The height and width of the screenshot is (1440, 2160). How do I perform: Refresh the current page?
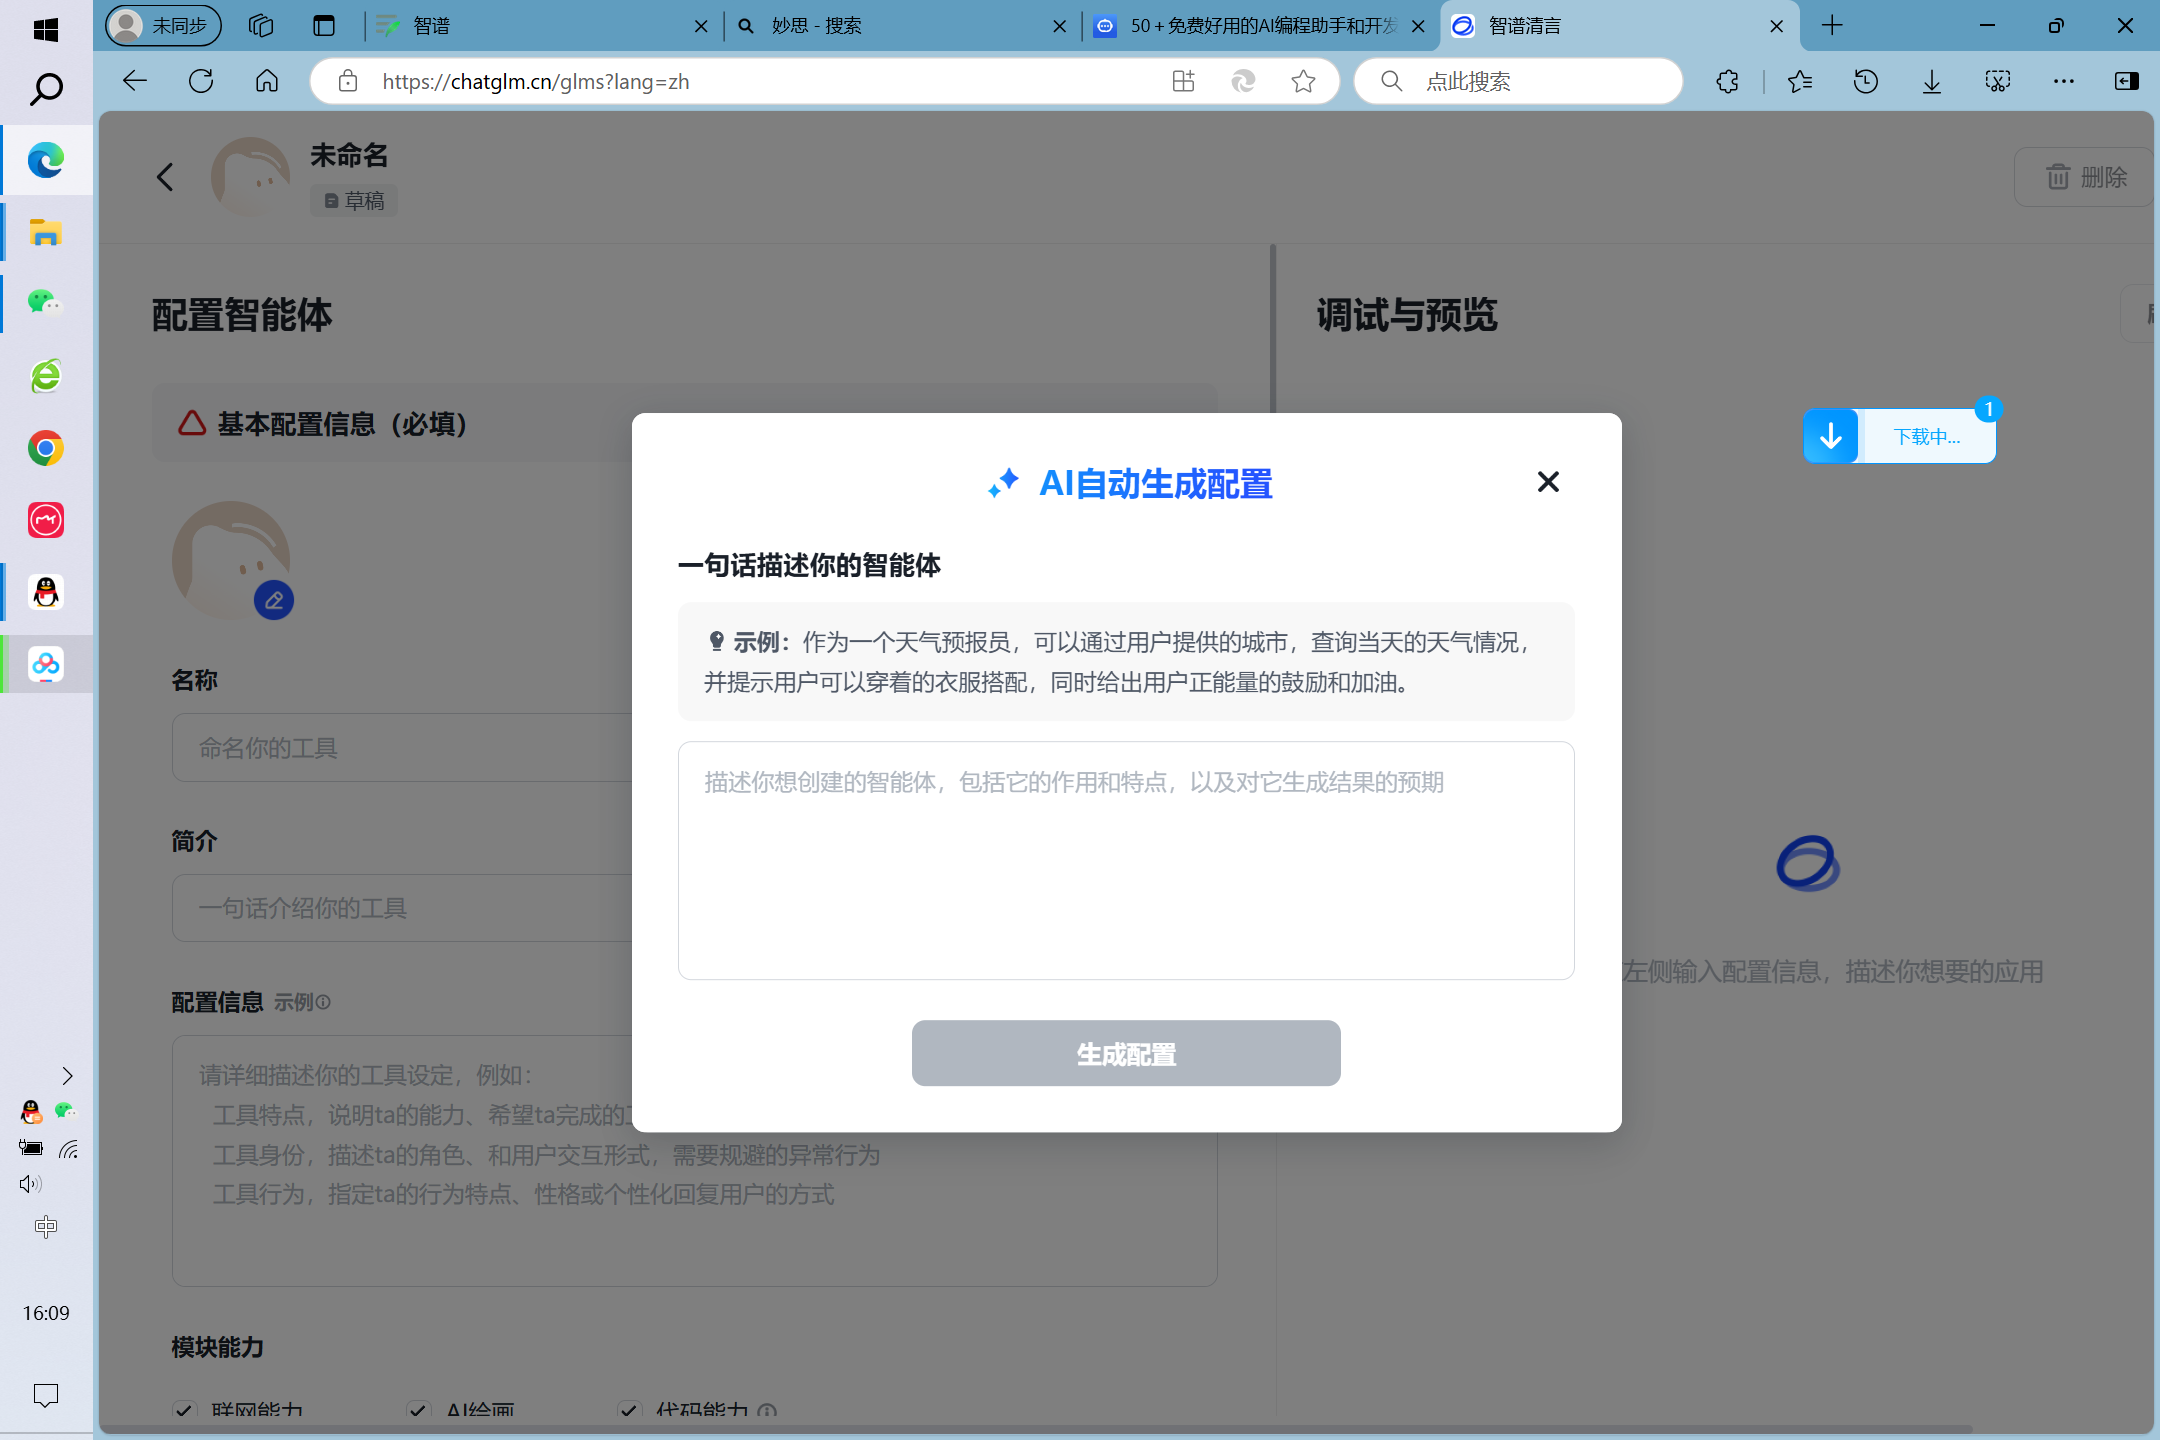click(x=201, y=81)
